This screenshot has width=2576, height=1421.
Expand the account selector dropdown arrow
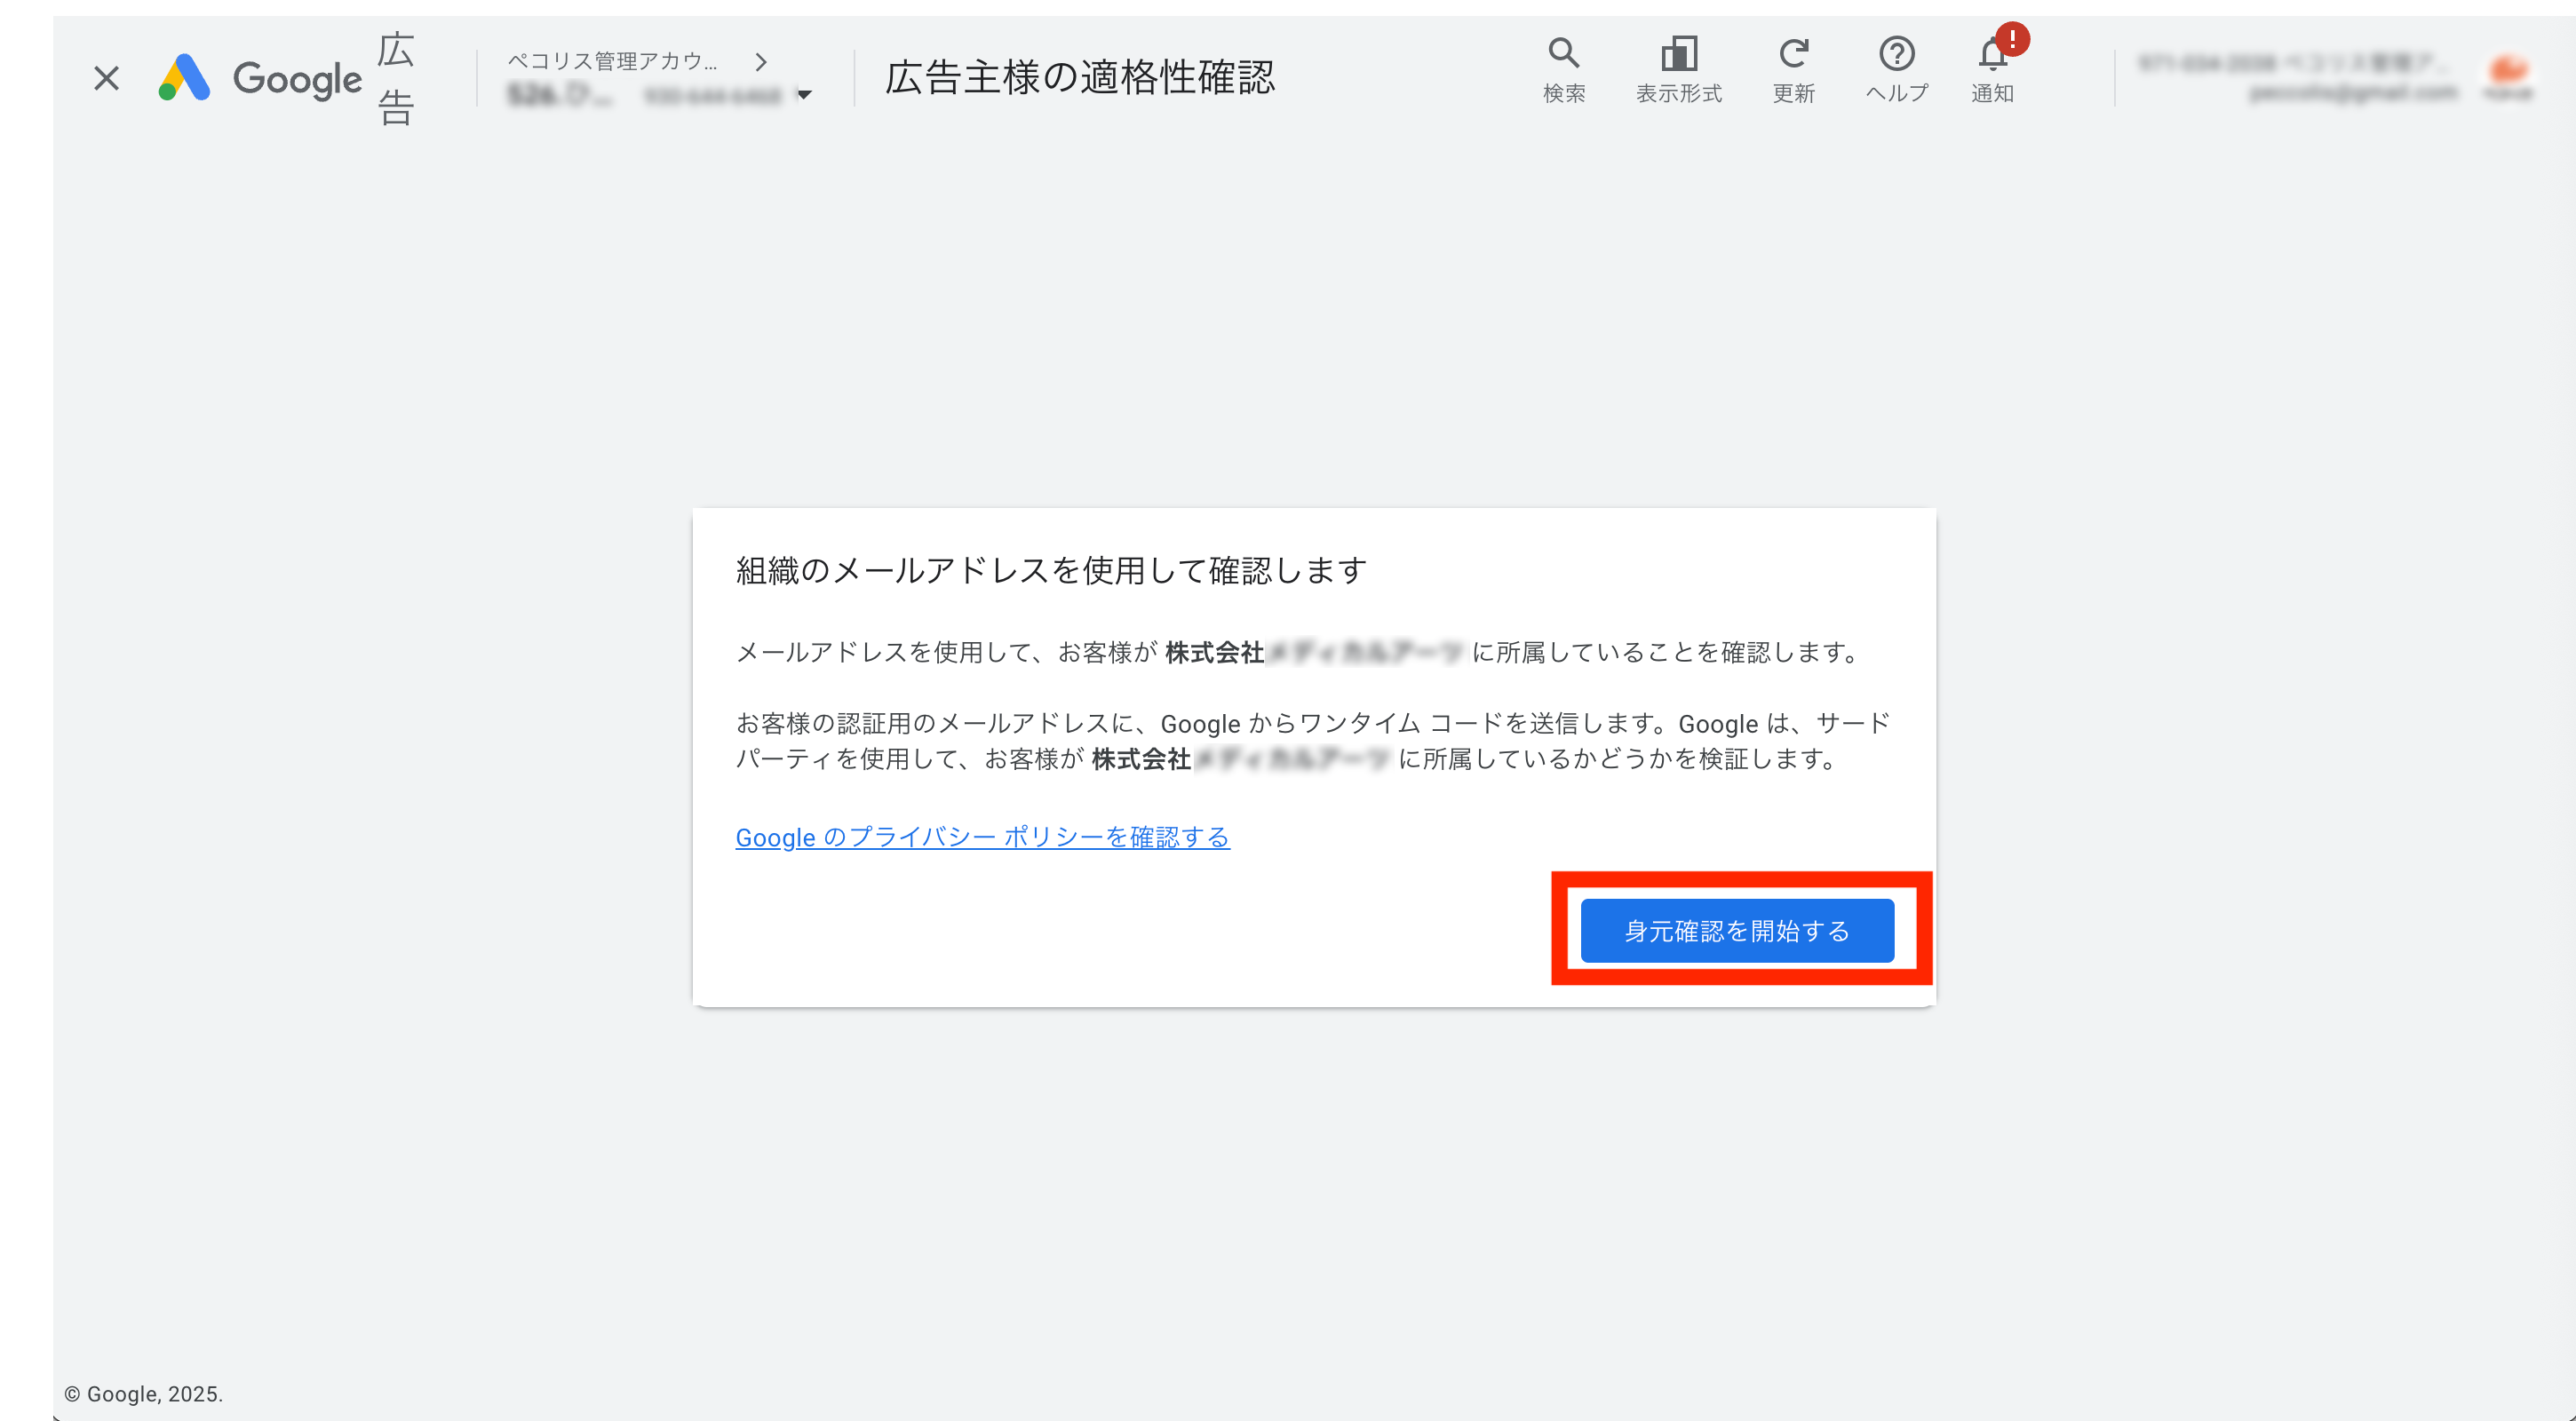[x=804, y=95]
